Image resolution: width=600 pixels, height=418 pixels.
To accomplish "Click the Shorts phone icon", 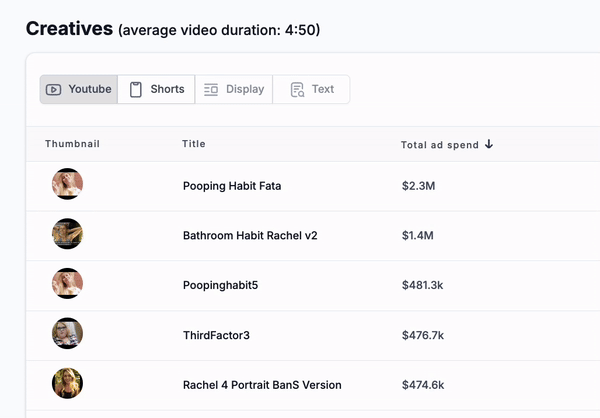I will tap(135, 90).
